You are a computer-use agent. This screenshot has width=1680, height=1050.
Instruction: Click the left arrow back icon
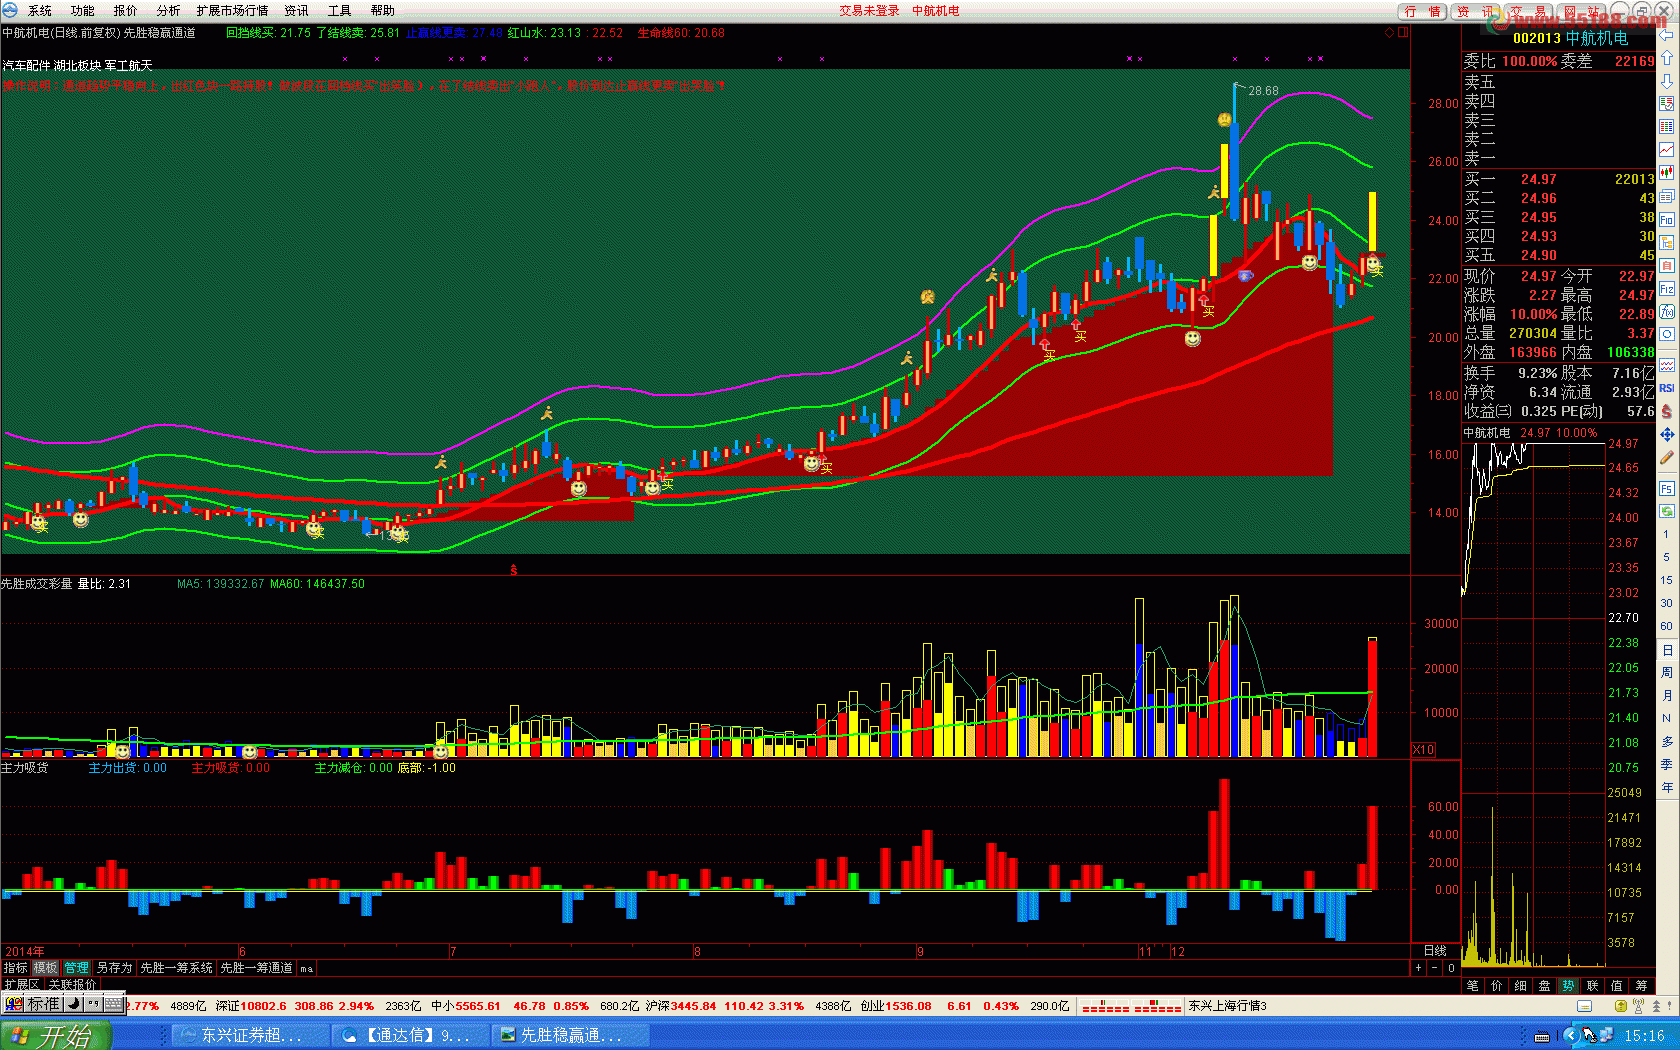pos(1667,35)
